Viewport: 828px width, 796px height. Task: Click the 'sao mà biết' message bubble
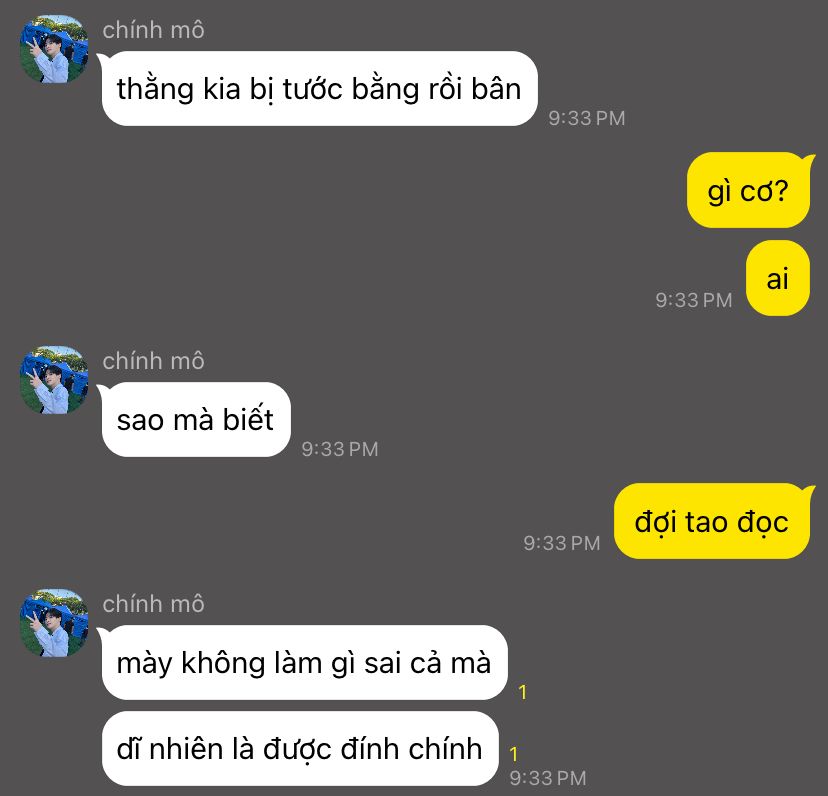point(196,419)
